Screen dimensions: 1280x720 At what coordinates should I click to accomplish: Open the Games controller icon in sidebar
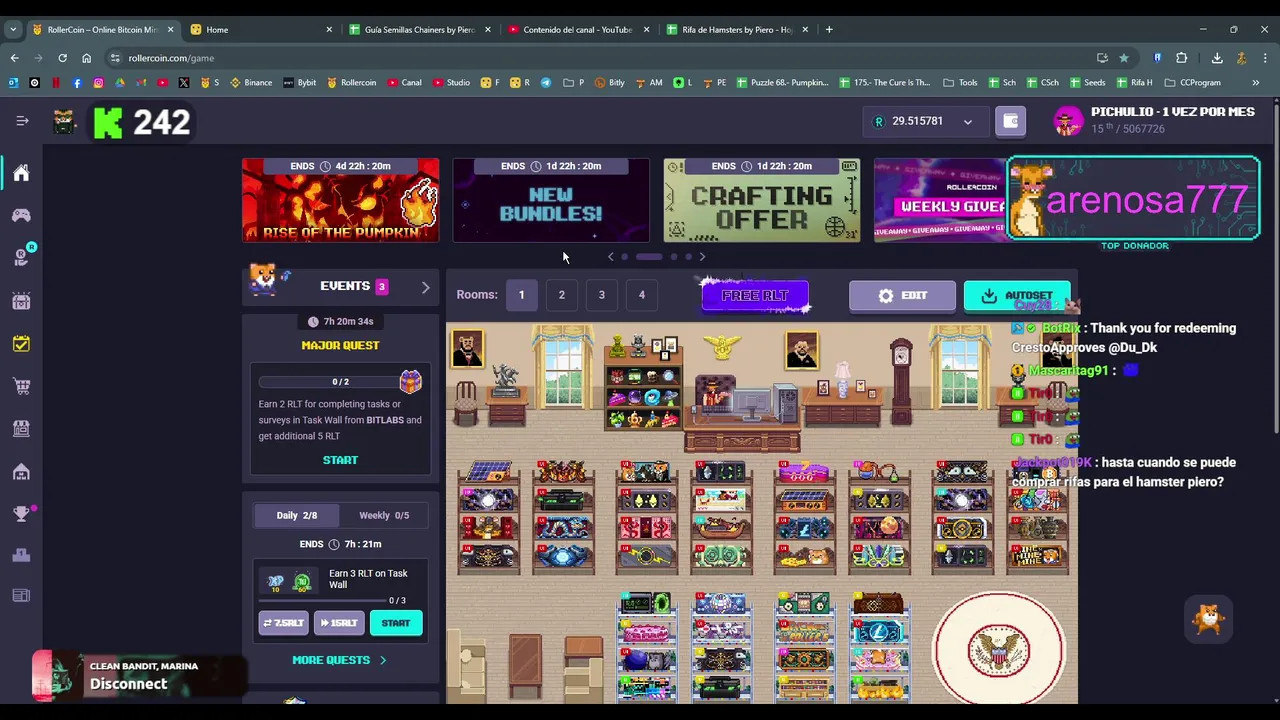coord(21,215)
